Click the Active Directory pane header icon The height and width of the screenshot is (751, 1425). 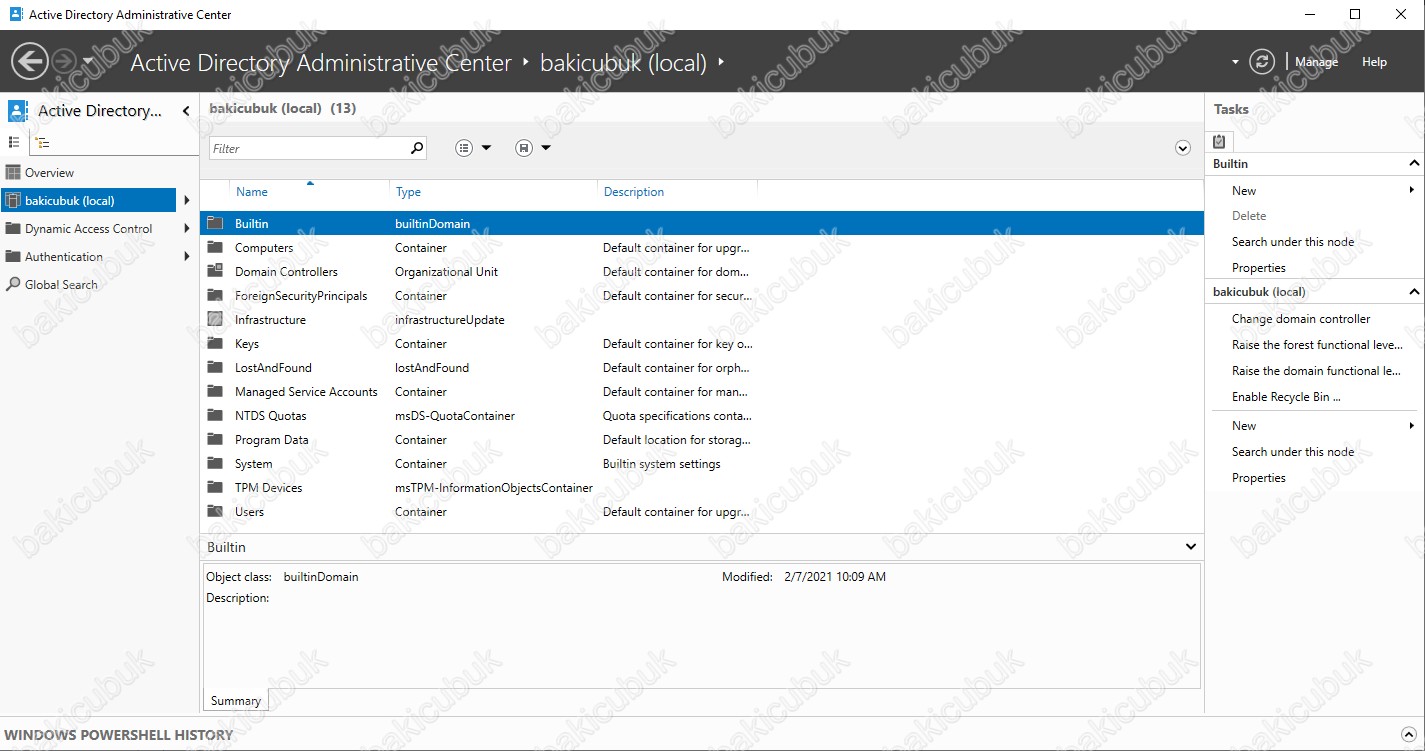17,111
